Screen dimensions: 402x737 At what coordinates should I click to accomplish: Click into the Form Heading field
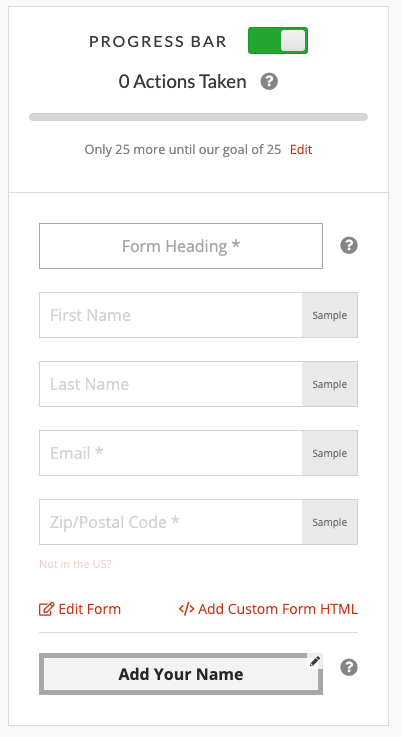pyautogui.click(x=181, y=246)
